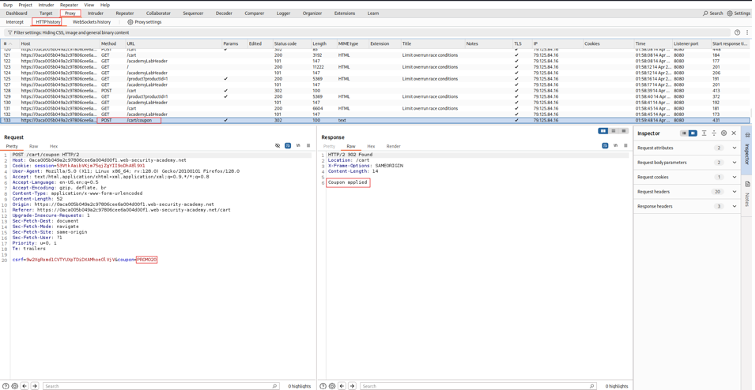Select history row 131 GET /cart
The image size is (755, 390).
pos(375,108)
